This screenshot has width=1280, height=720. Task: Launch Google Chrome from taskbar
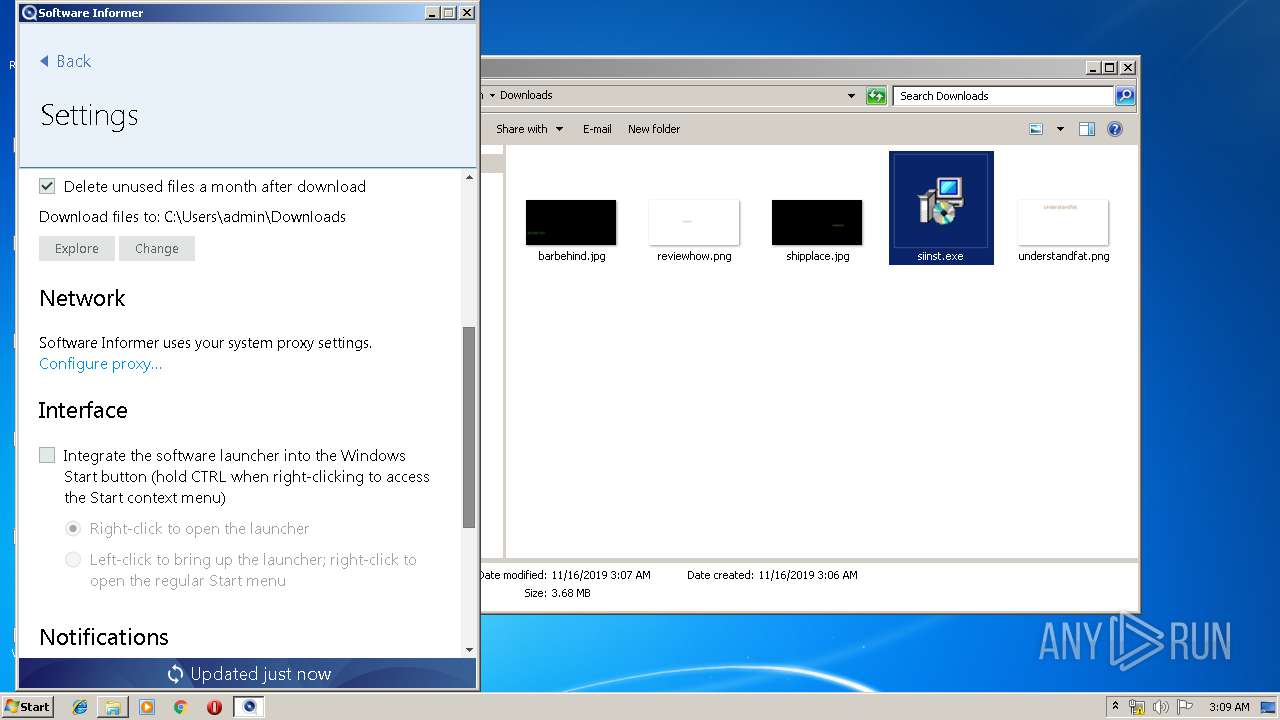coord(181,707)
